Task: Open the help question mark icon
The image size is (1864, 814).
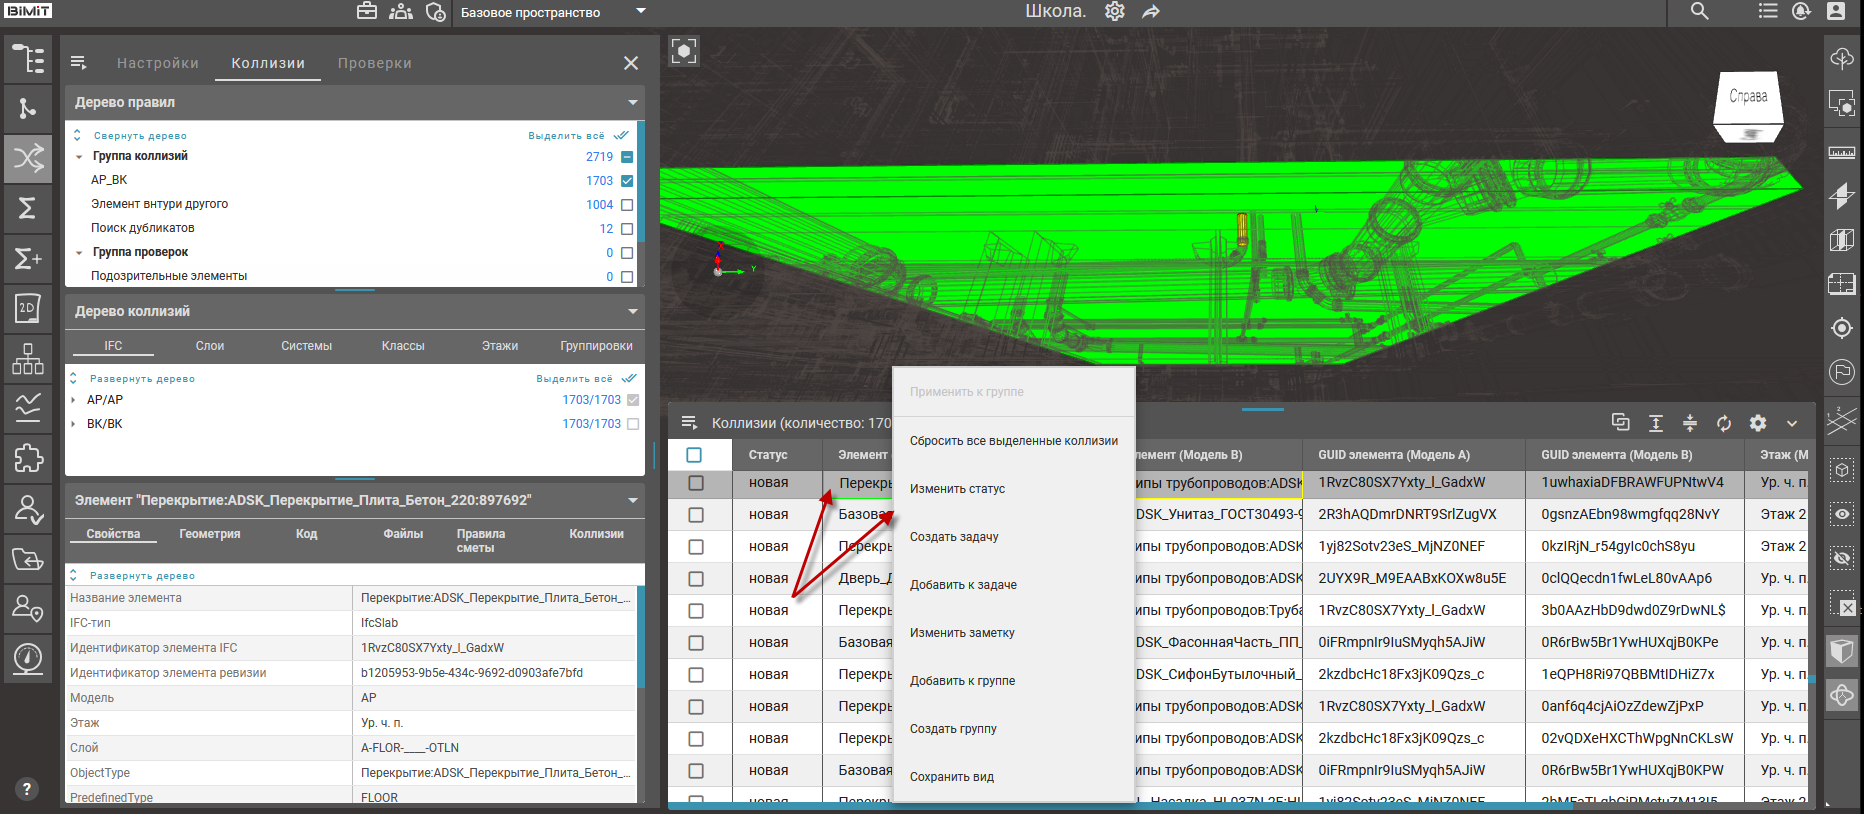Action: click(x=27, y=788)
